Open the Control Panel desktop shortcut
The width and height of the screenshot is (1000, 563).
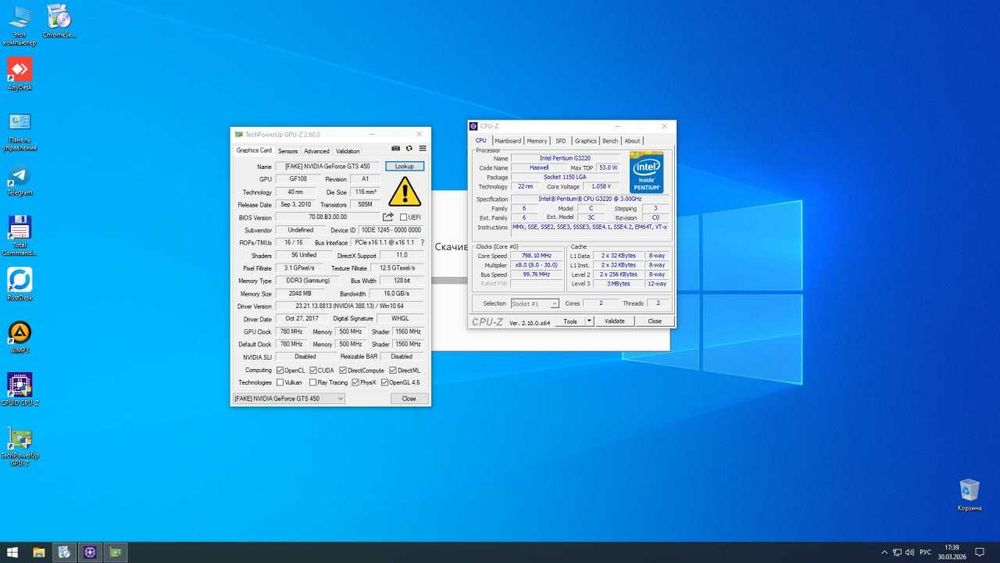click(19, 132)
